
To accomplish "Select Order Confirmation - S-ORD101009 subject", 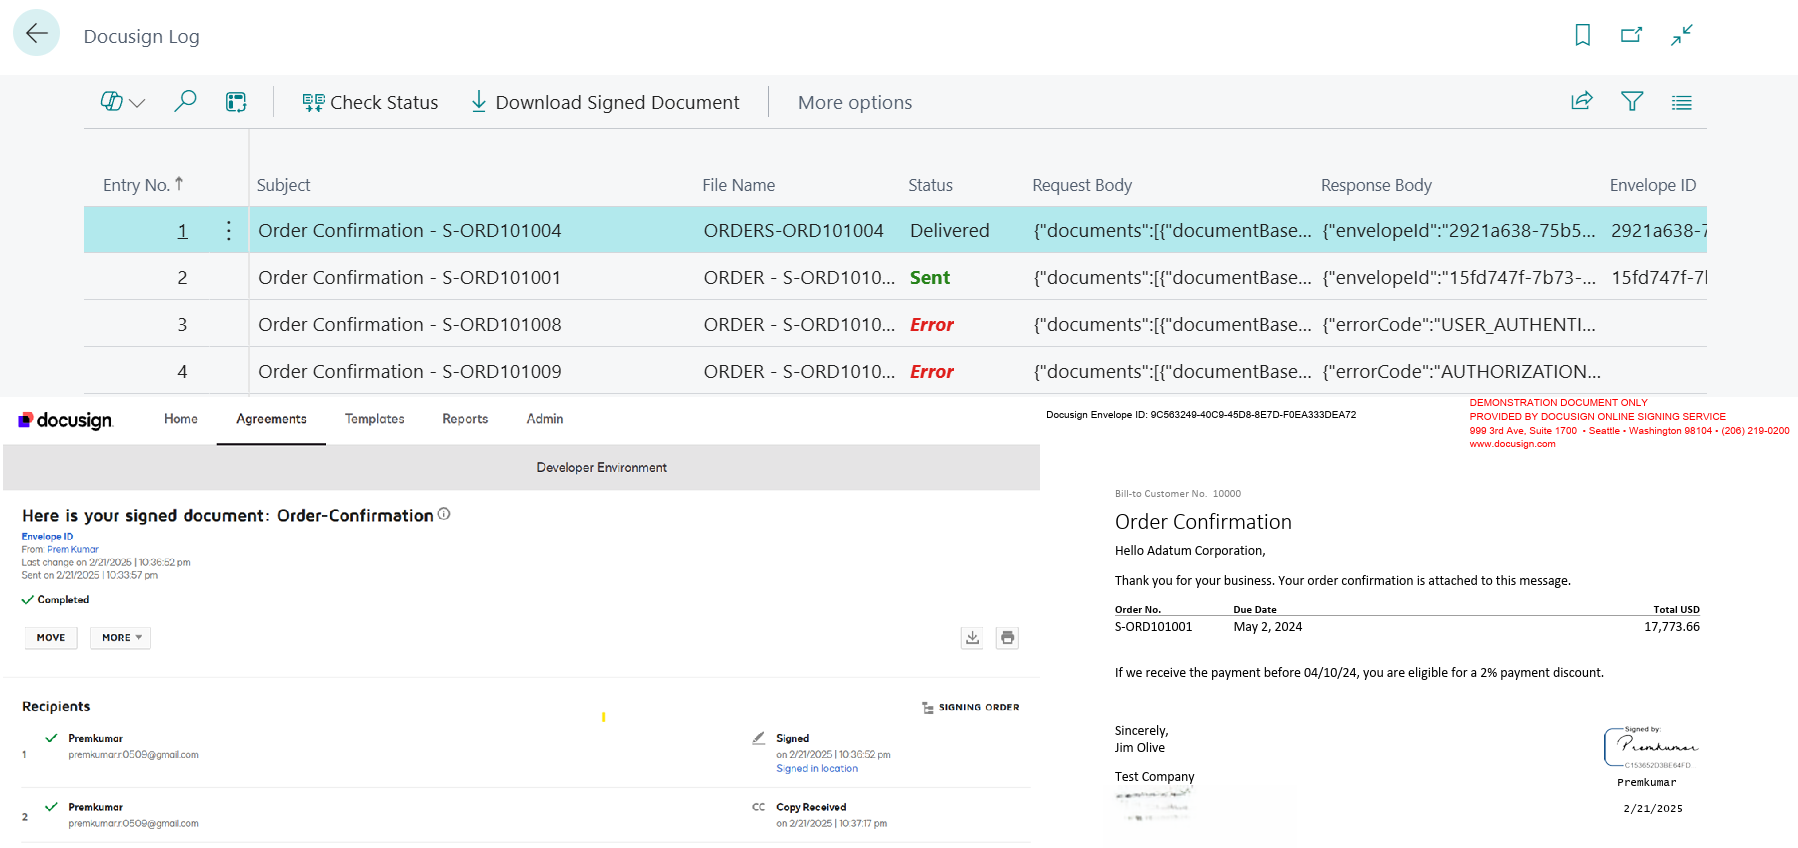I will (409, 372).
